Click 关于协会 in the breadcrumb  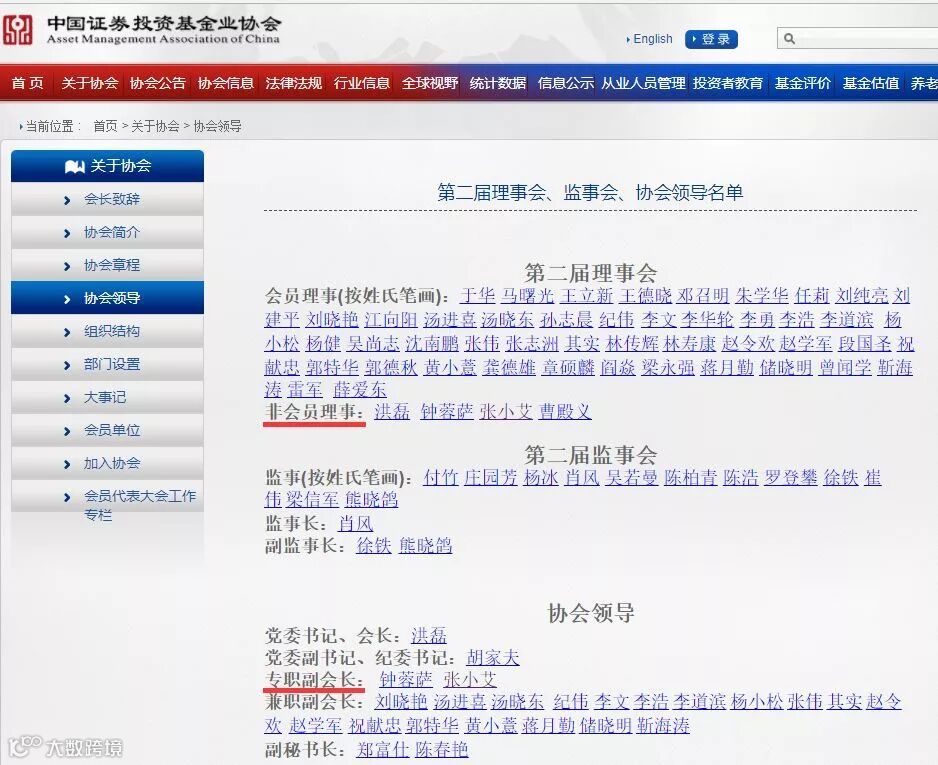(x=155, y=126)
